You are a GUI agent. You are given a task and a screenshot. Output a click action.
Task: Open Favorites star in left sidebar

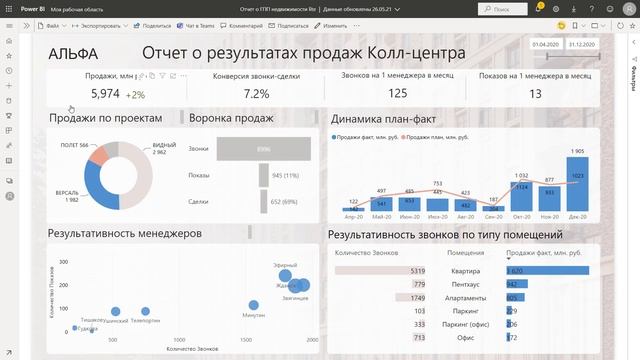point(9,56)
